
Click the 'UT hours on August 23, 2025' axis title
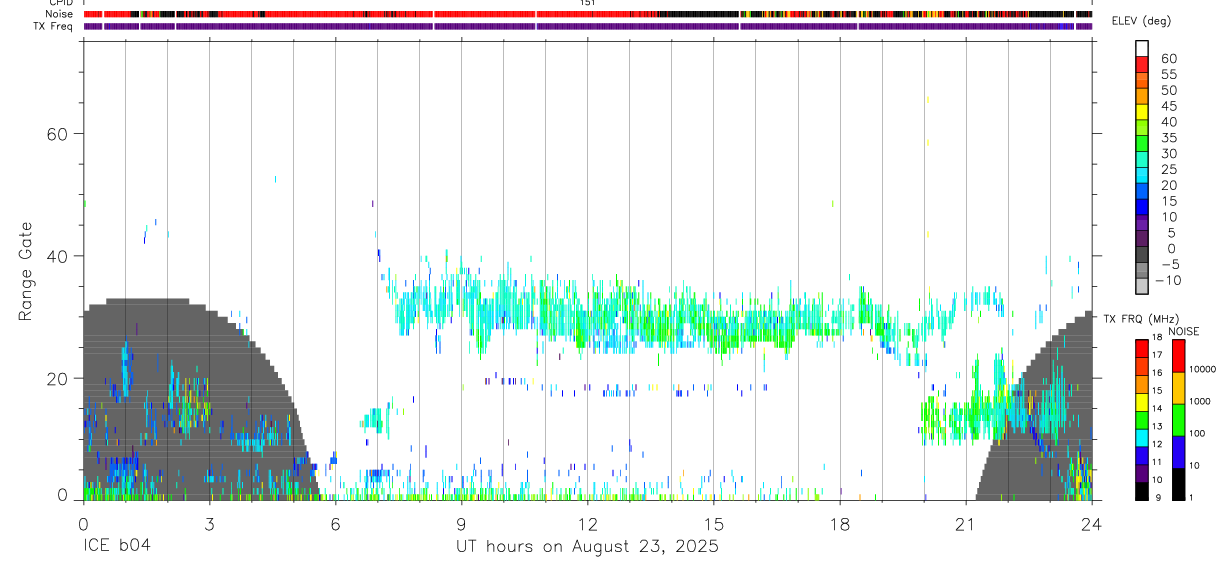click(587, 548)
